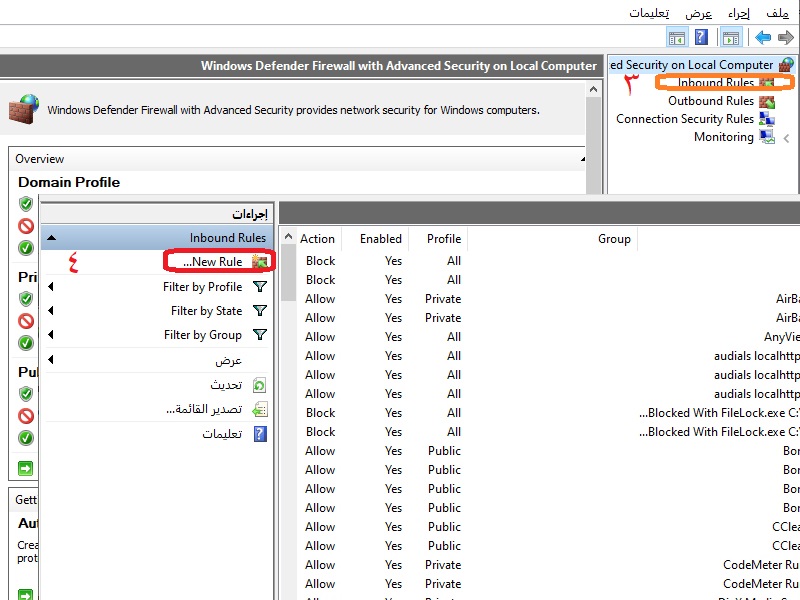Click the gray forward arrow in the toolbar
This screenshot has width=800, height=600.
(x=786, y=37)
